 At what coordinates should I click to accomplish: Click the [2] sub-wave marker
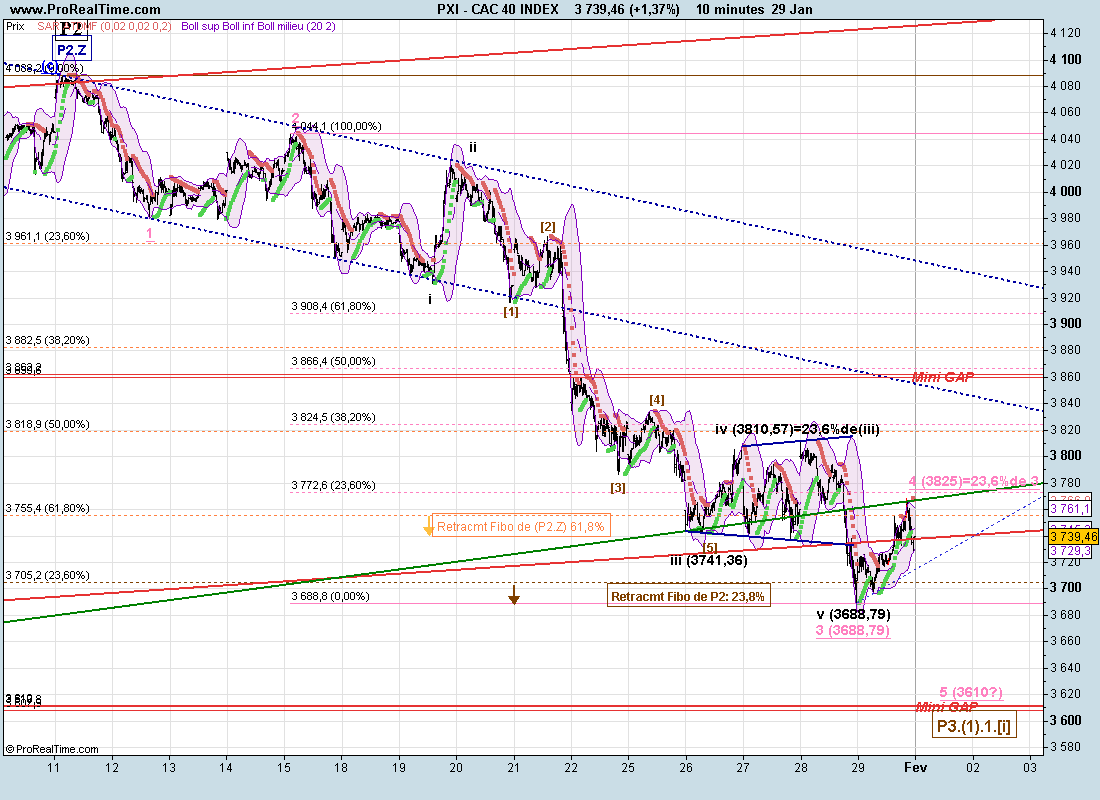tap(548, 227)
